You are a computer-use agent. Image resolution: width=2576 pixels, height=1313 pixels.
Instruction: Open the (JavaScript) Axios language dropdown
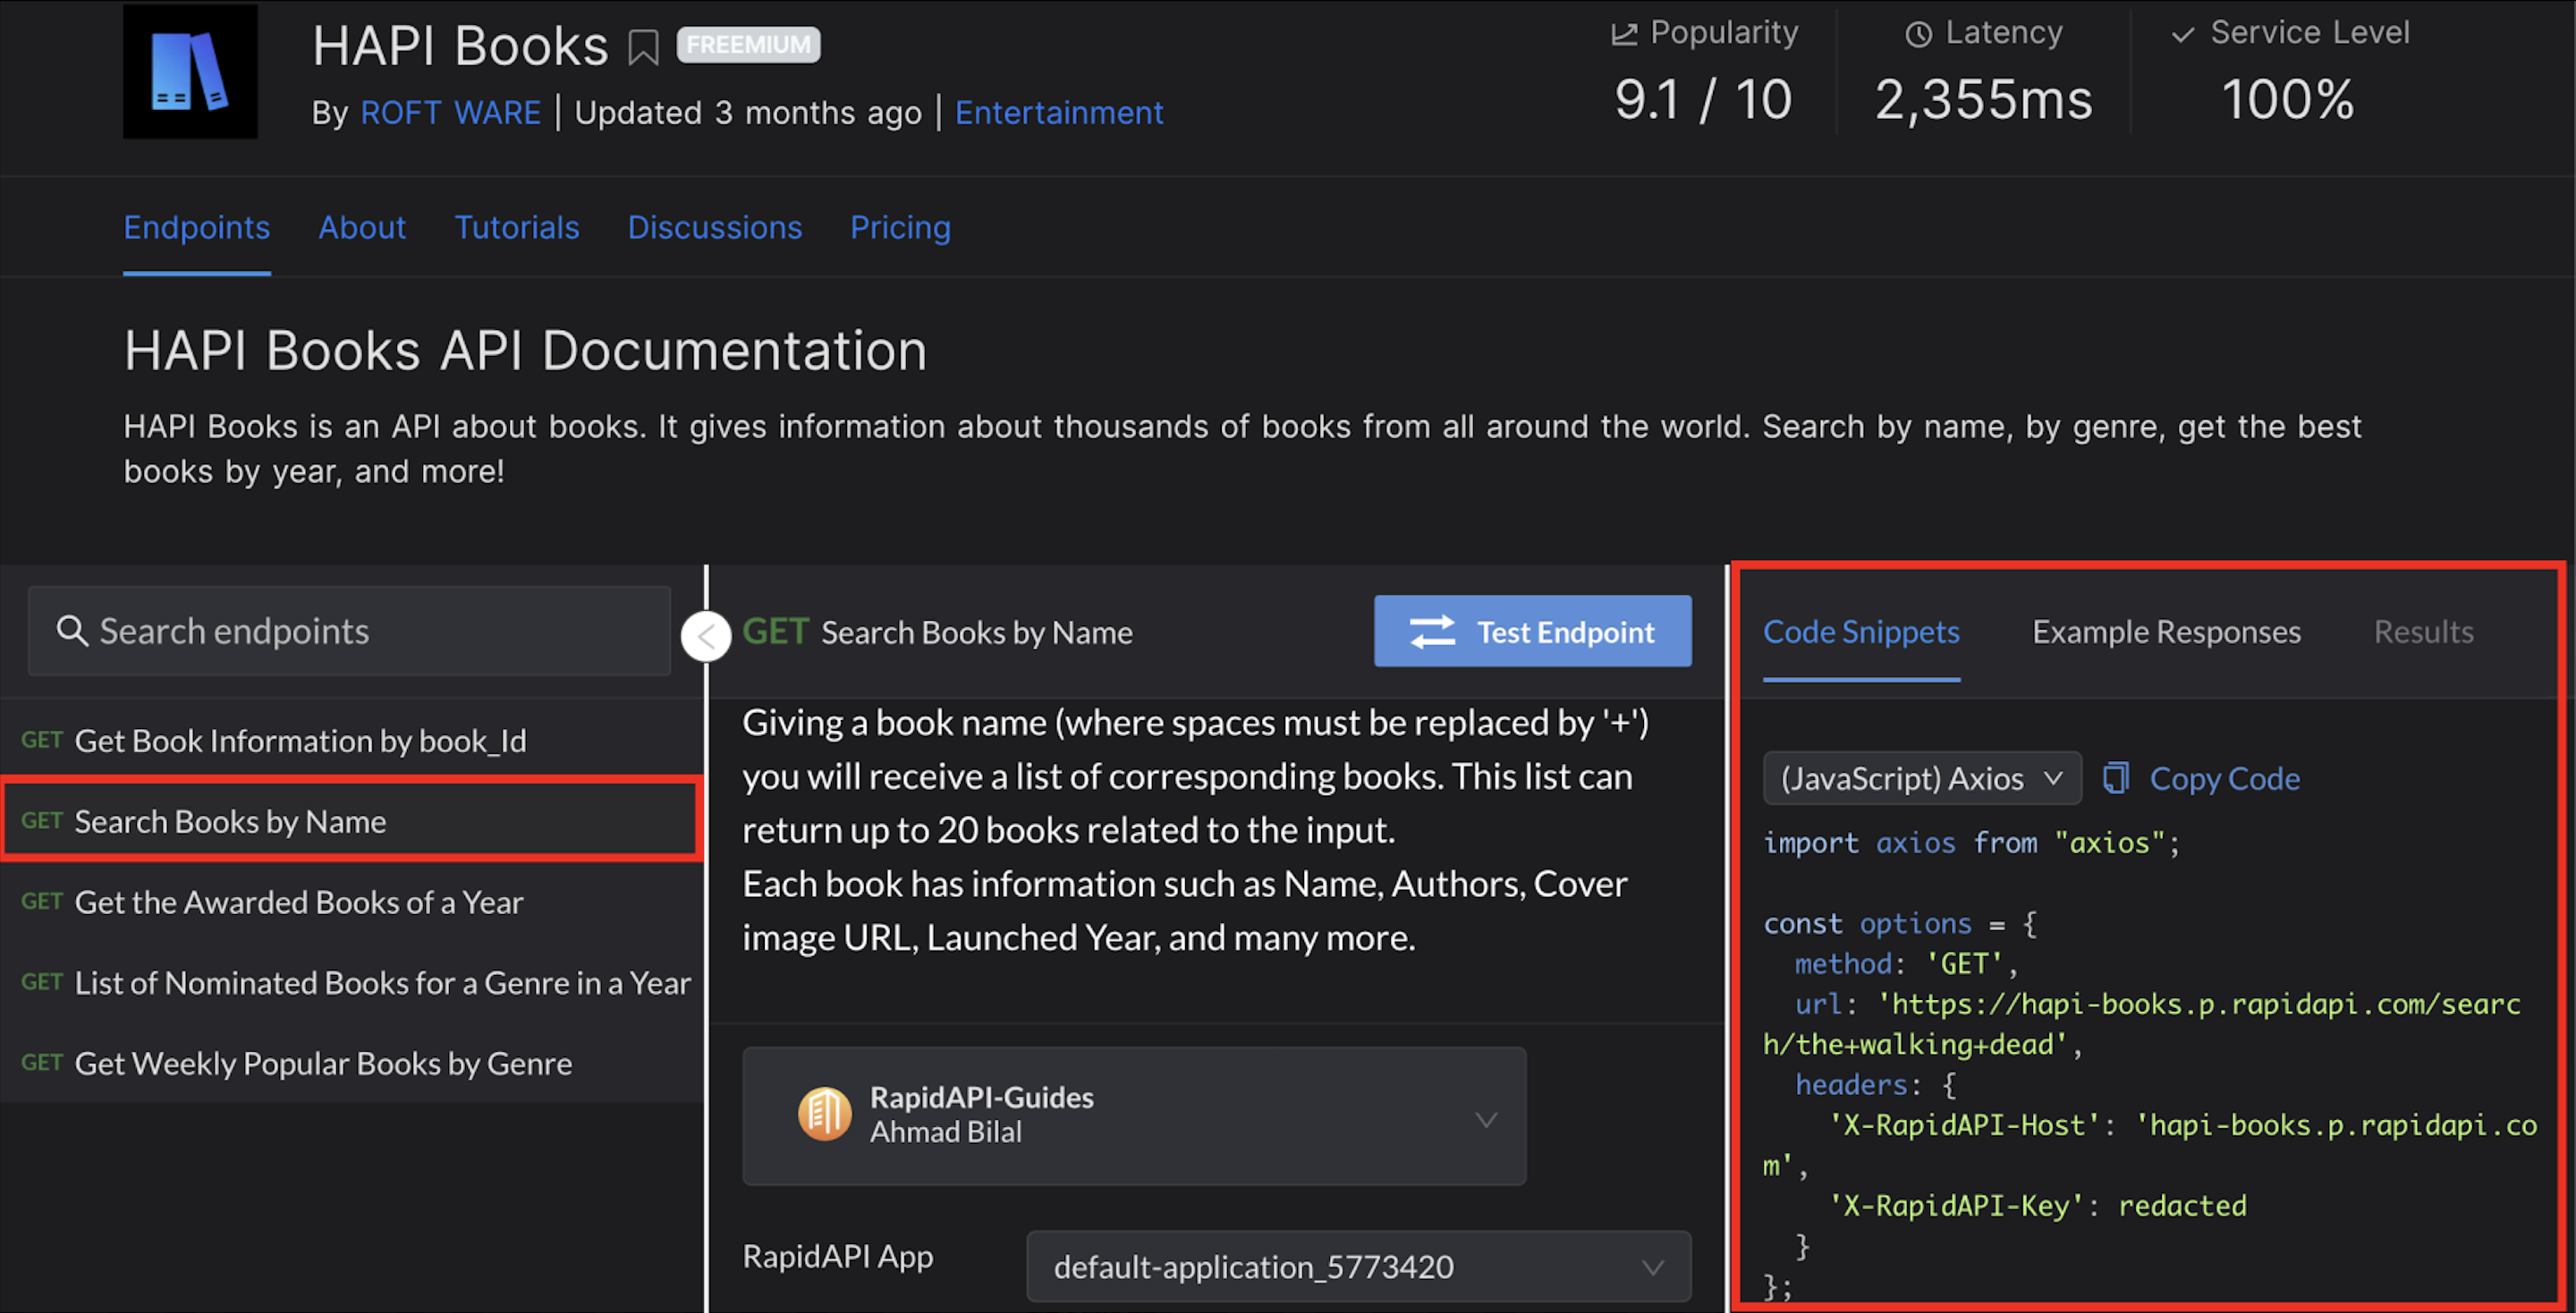pyautogui.click(x=1921, y=778)
